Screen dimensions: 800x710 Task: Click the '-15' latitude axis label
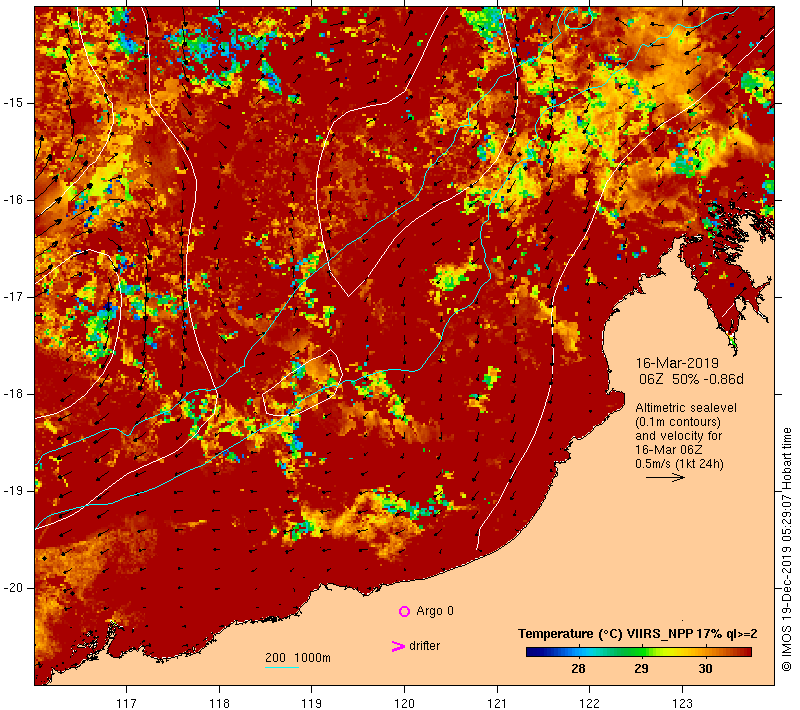(13, 103)
